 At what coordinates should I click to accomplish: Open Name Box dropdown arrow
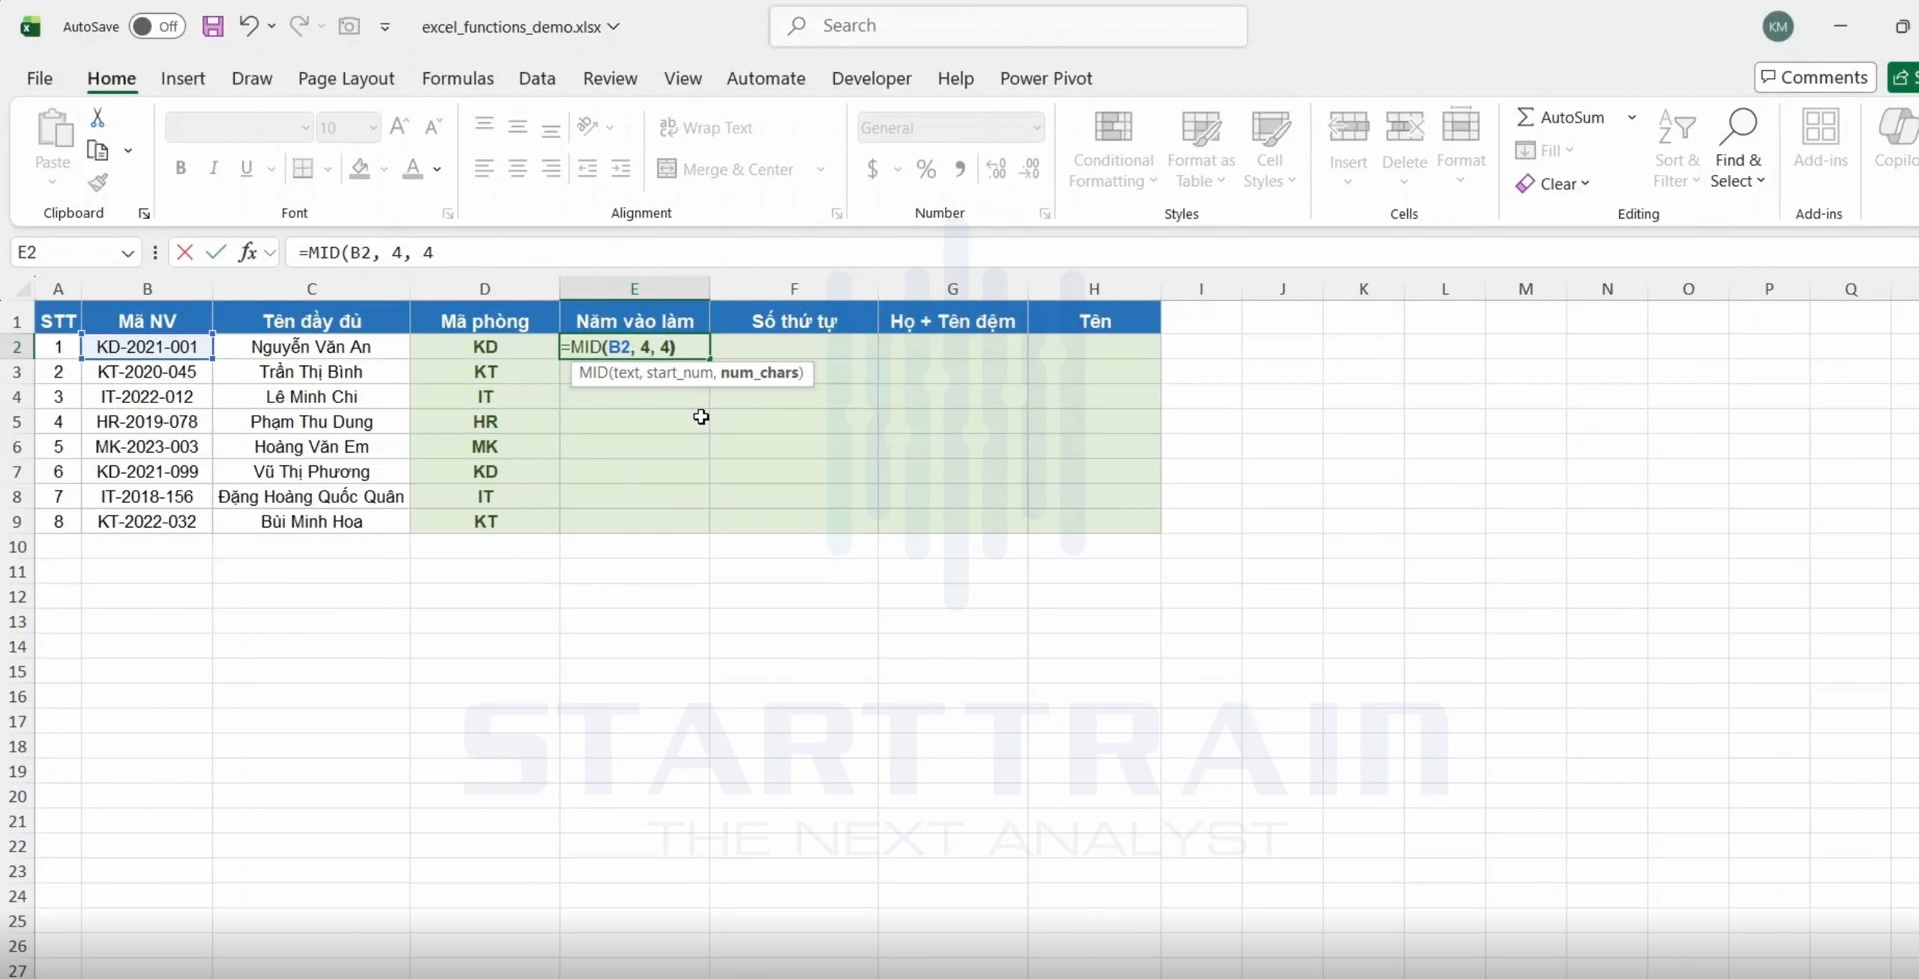(x=127, y=253)
